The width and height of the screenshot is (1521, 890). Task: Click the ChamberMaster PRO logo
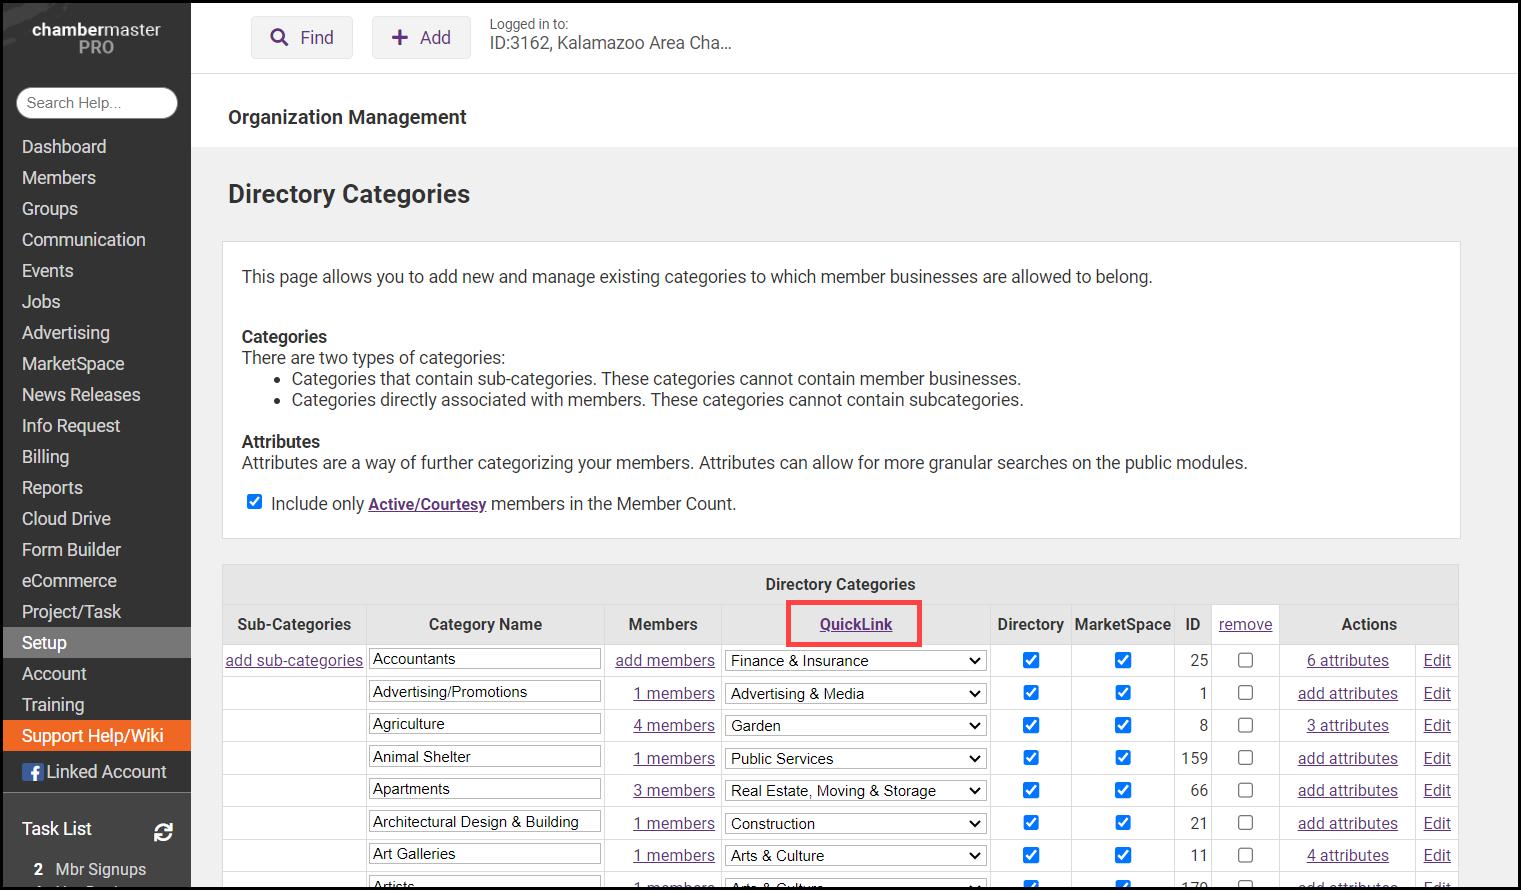96,38
